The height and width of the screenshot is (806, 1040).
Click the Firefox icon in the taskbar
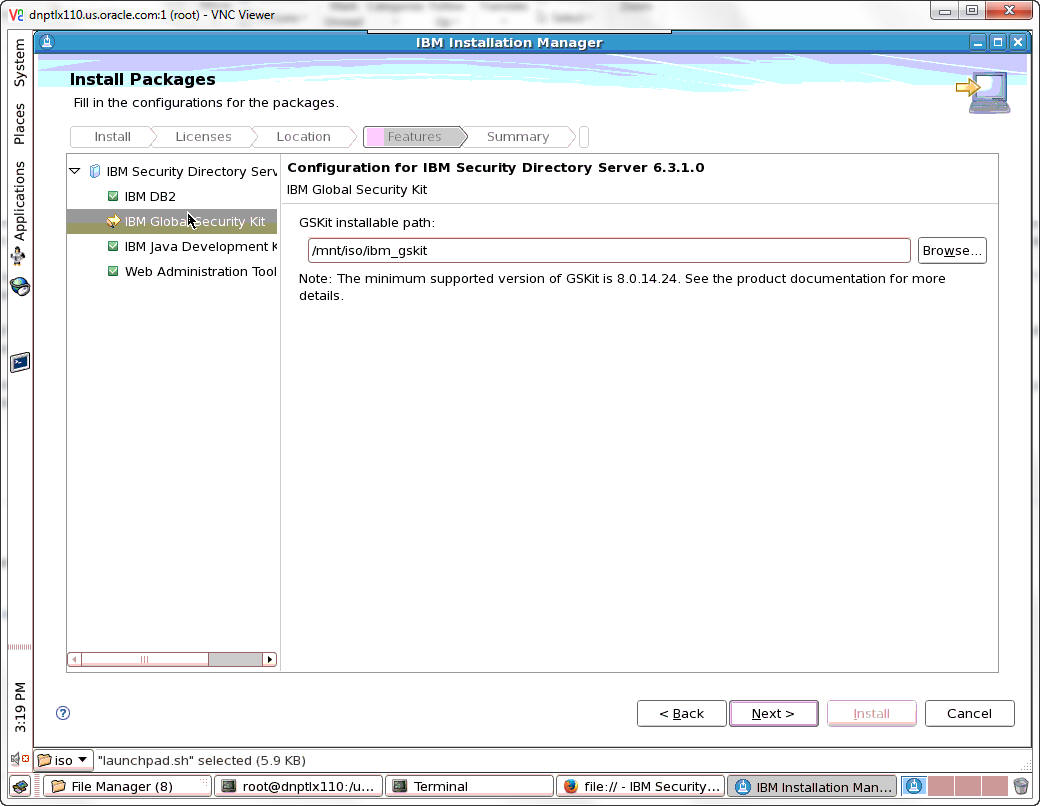pos(570,787)
